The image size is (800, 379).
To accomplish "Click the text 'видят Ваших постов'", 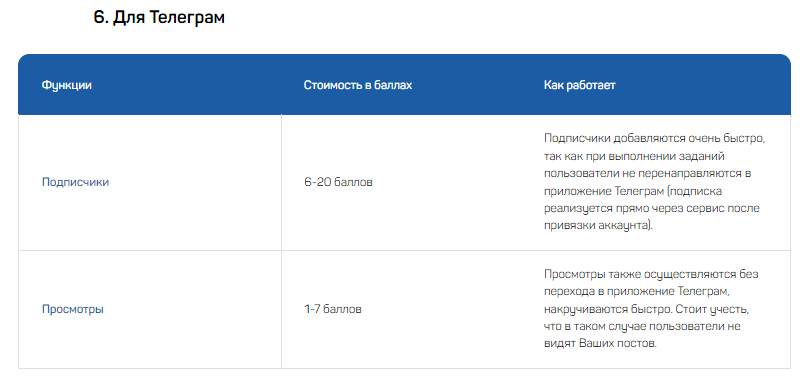I will [x=598, y=344].
